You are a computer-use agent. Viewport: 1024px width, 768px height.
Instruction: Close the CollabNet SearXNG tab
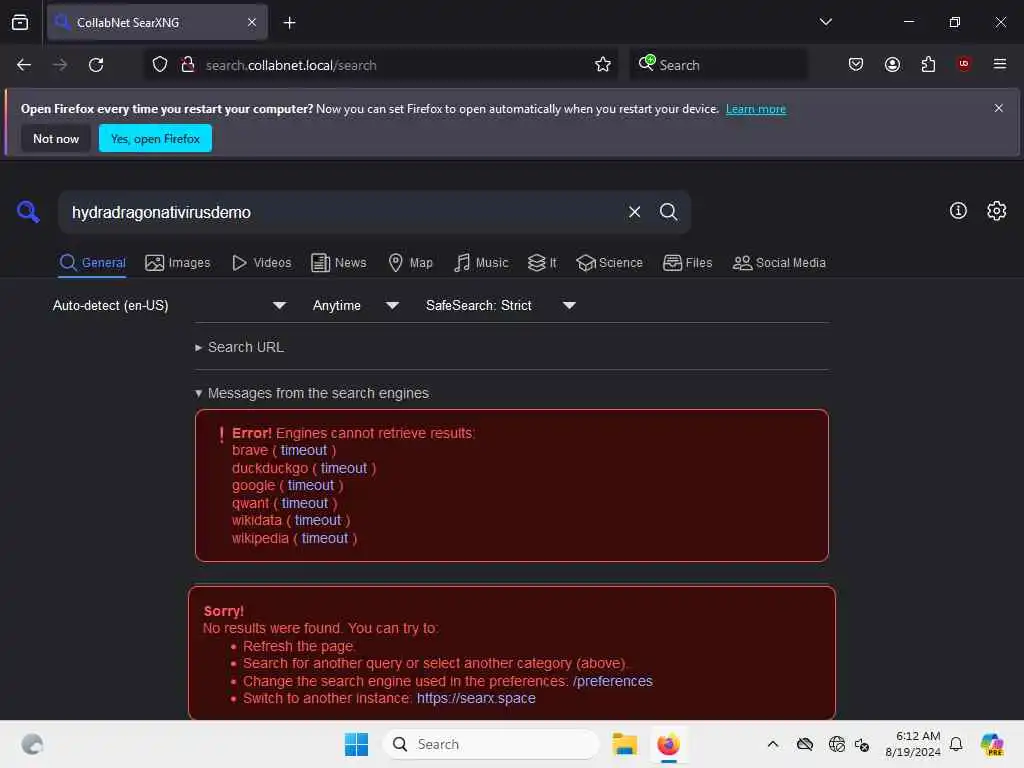251,22
